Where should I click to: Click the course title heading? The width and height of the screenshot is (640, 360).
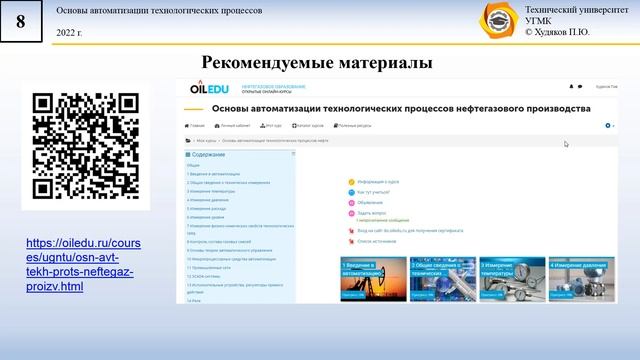tap(401, 109)
